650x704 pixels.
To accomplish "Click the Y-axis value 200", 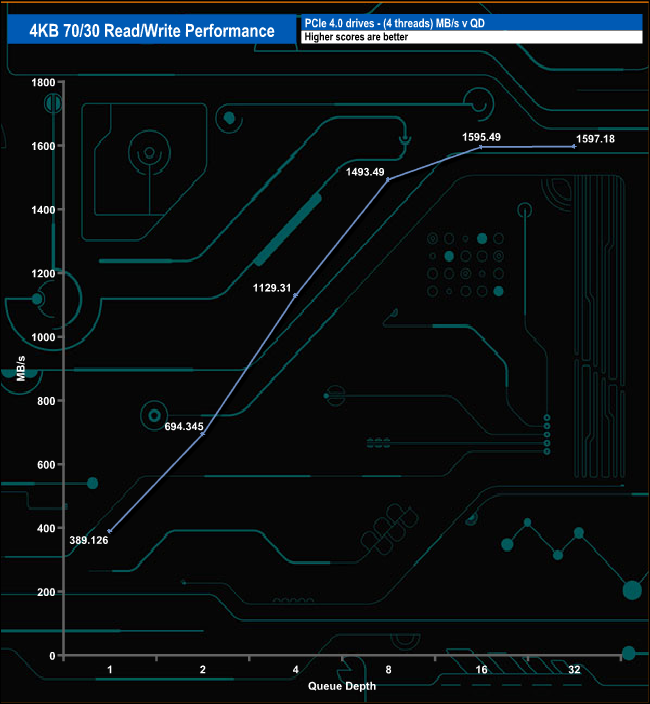I will [46, 592].
